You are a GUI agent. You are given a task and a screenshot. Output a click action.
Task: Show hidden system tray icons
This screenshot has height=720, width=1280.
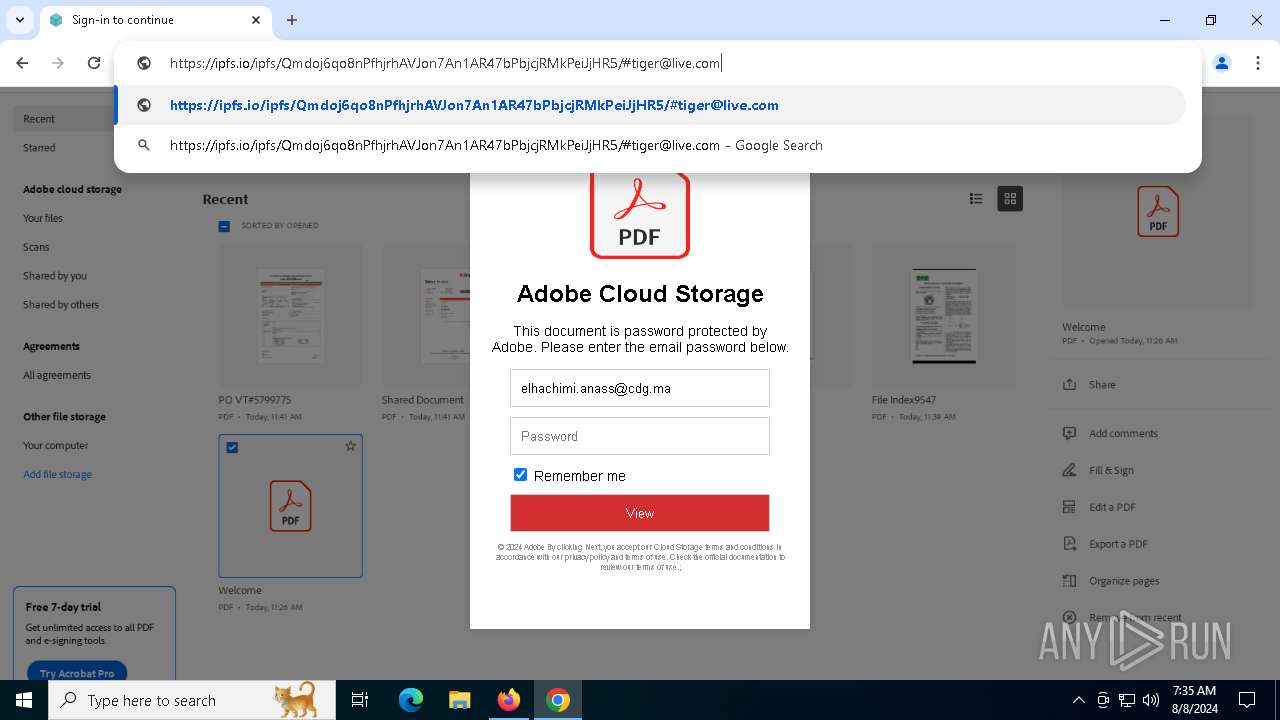1078,700
